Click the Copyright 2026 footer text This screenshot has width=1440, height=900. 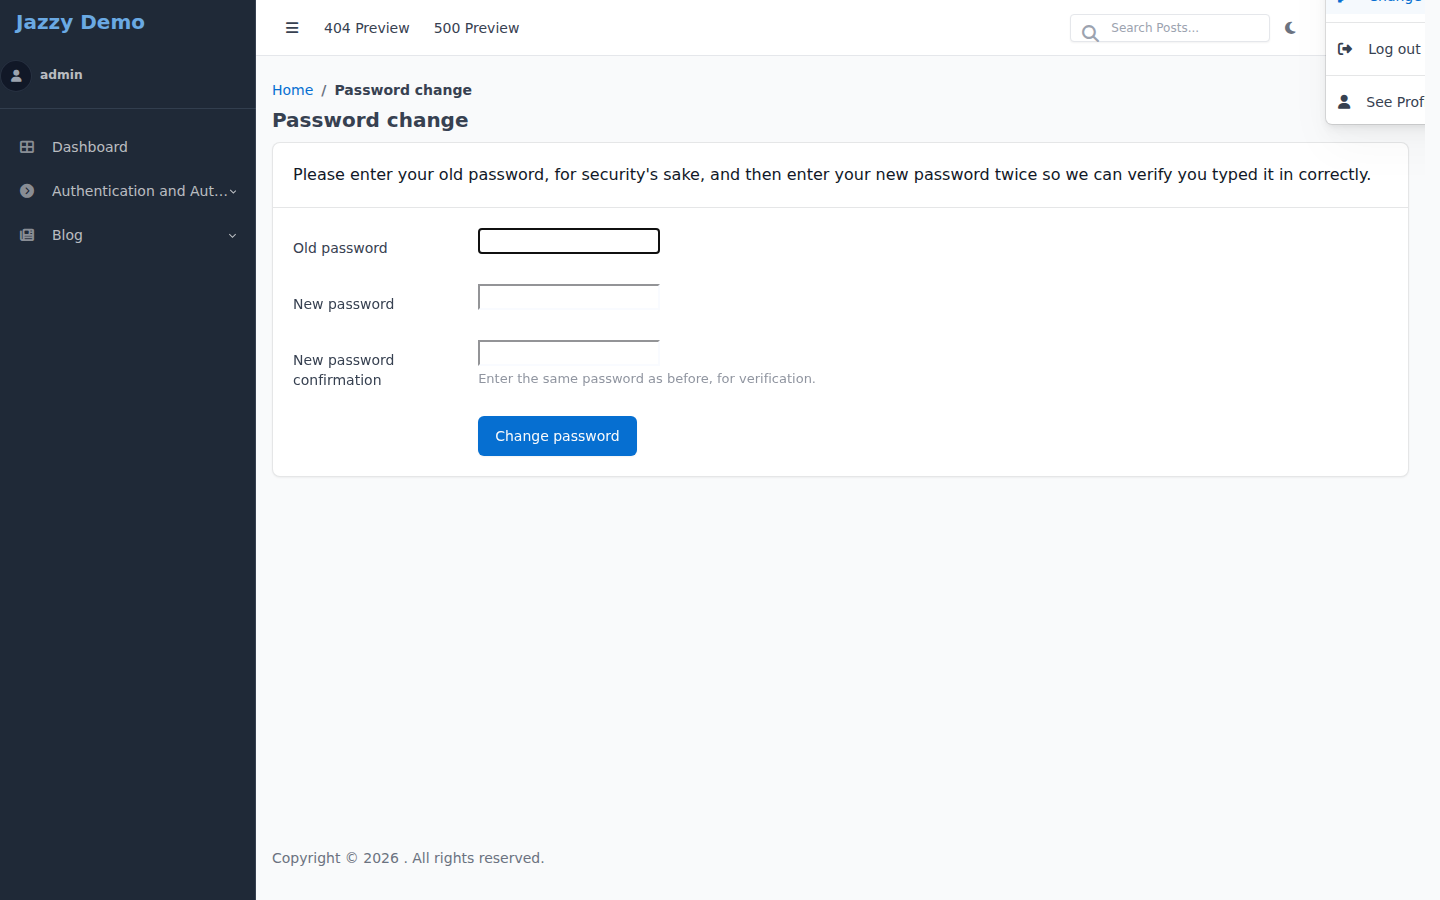point(408,858)
